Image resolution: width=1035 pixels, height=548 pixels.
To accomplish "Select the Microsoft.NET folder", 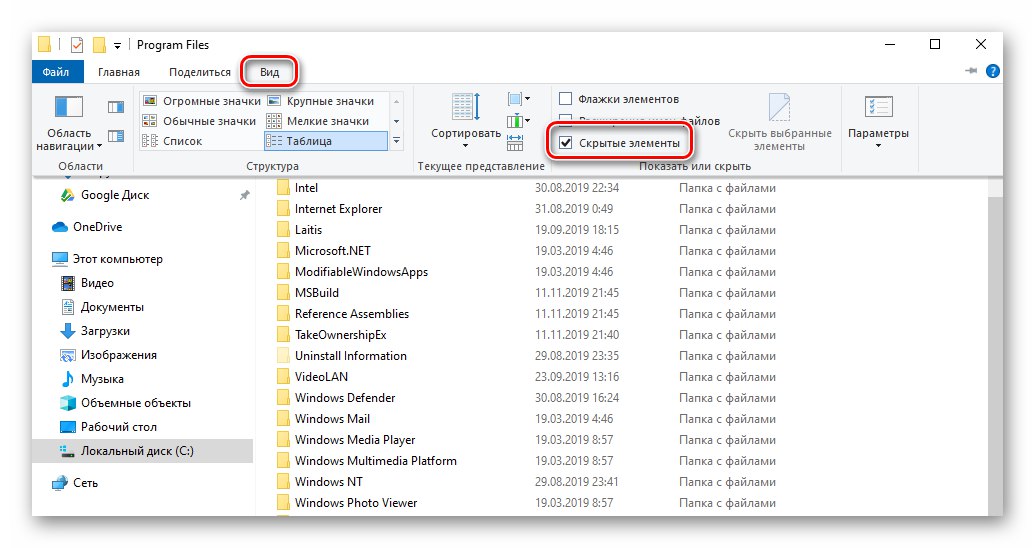I will tap(333, 251).
